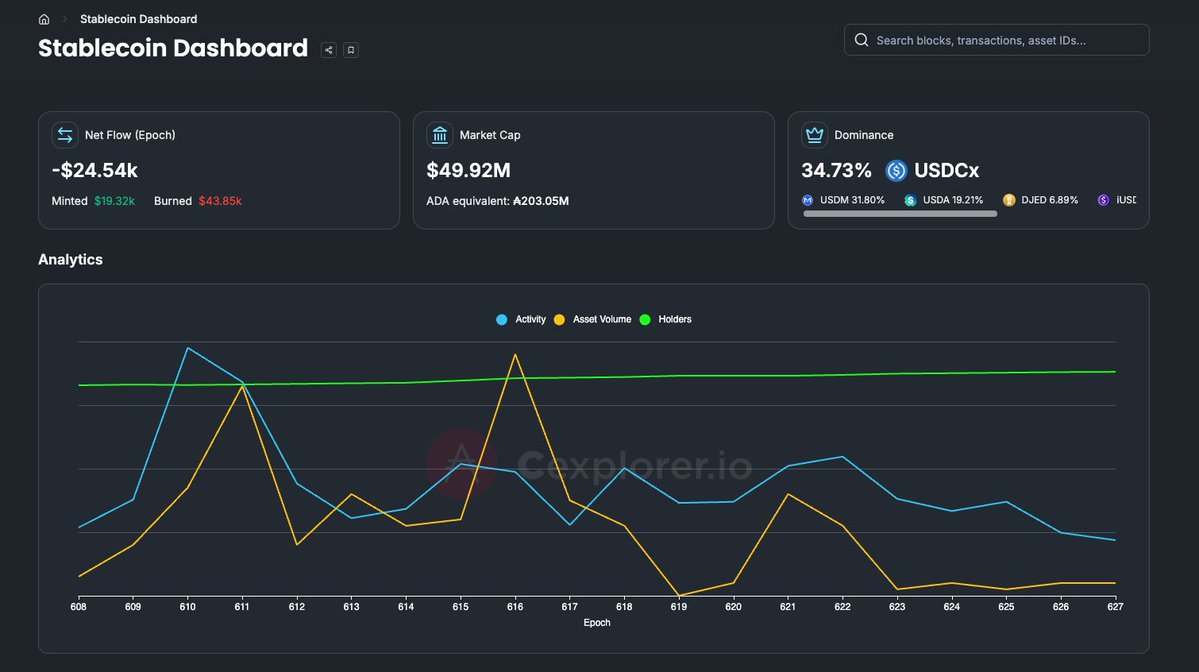Click the Minted $19.32k value
The image size is (1199, 672).
115,201
